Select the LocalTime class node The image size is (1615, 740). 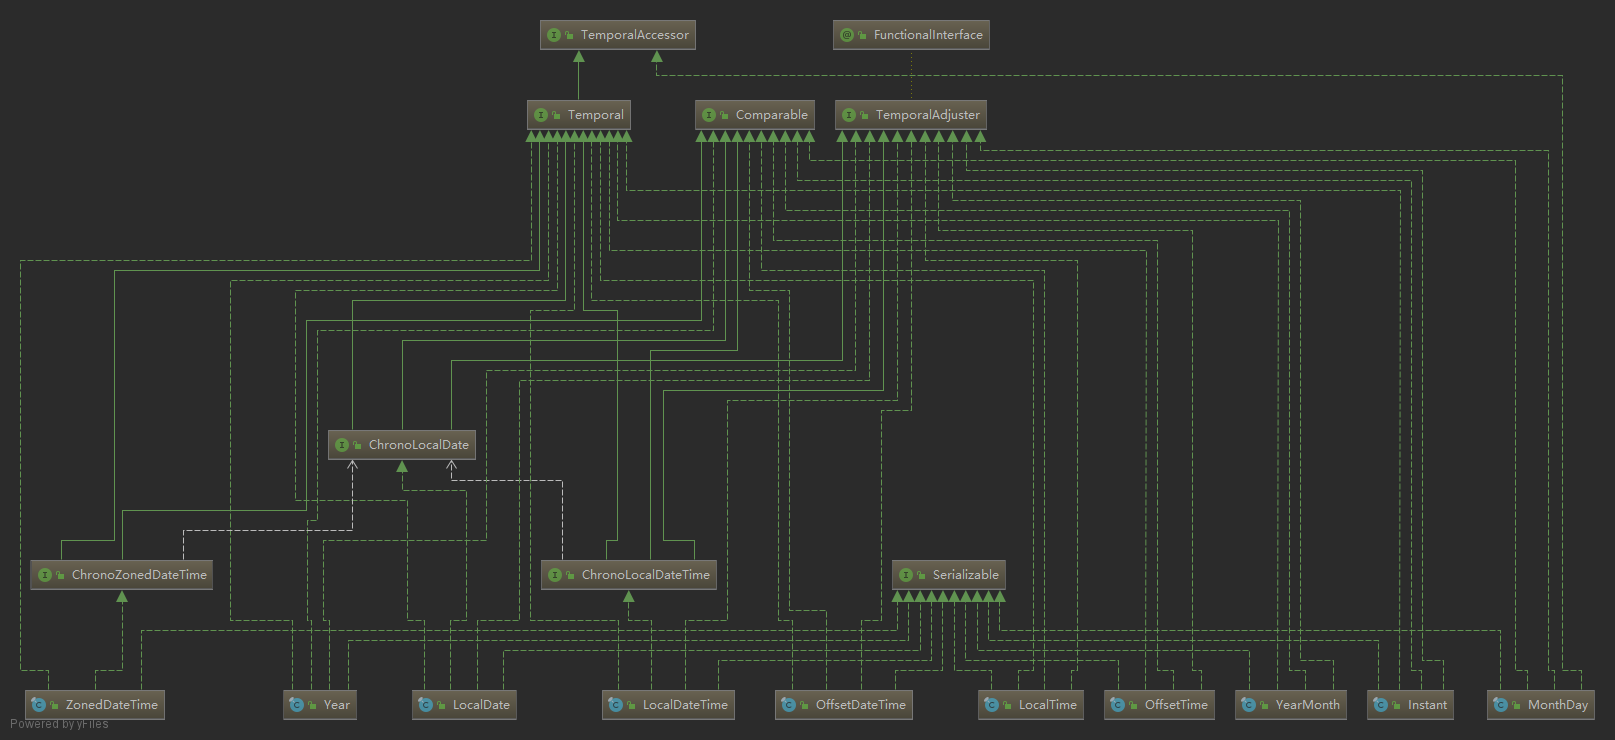[1031, 705]
